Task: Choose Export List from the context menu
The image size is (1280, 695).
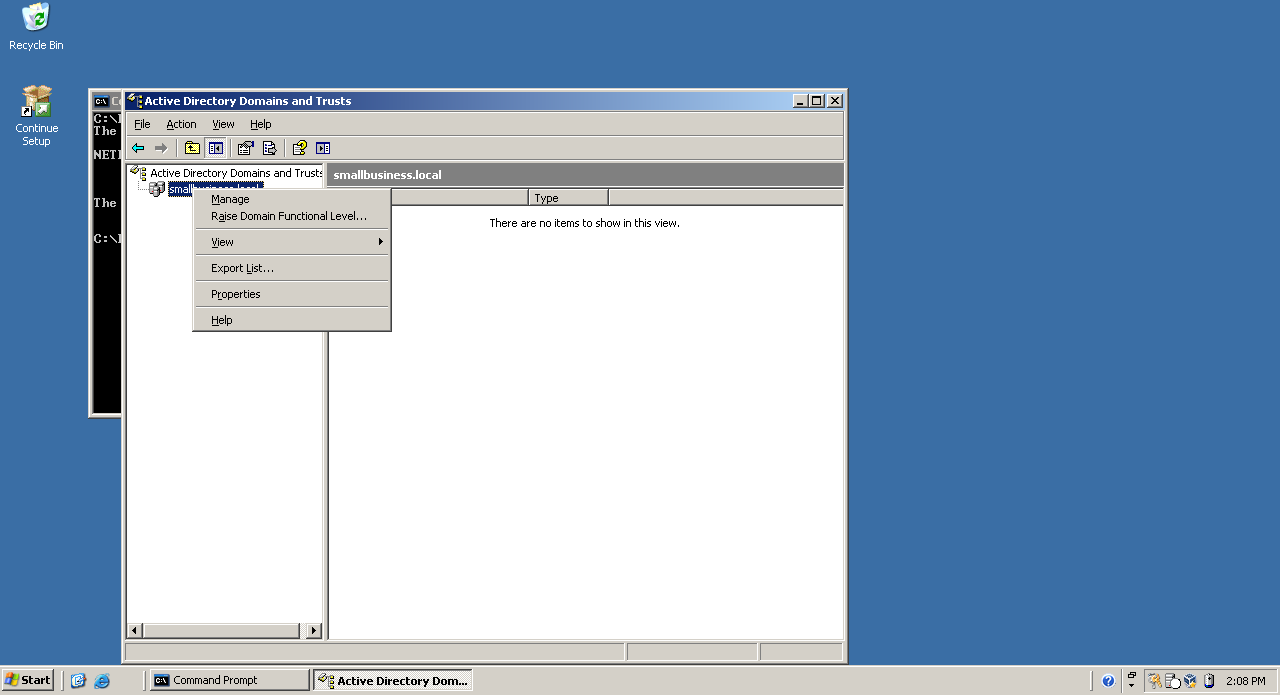Action: click(291, 268)
